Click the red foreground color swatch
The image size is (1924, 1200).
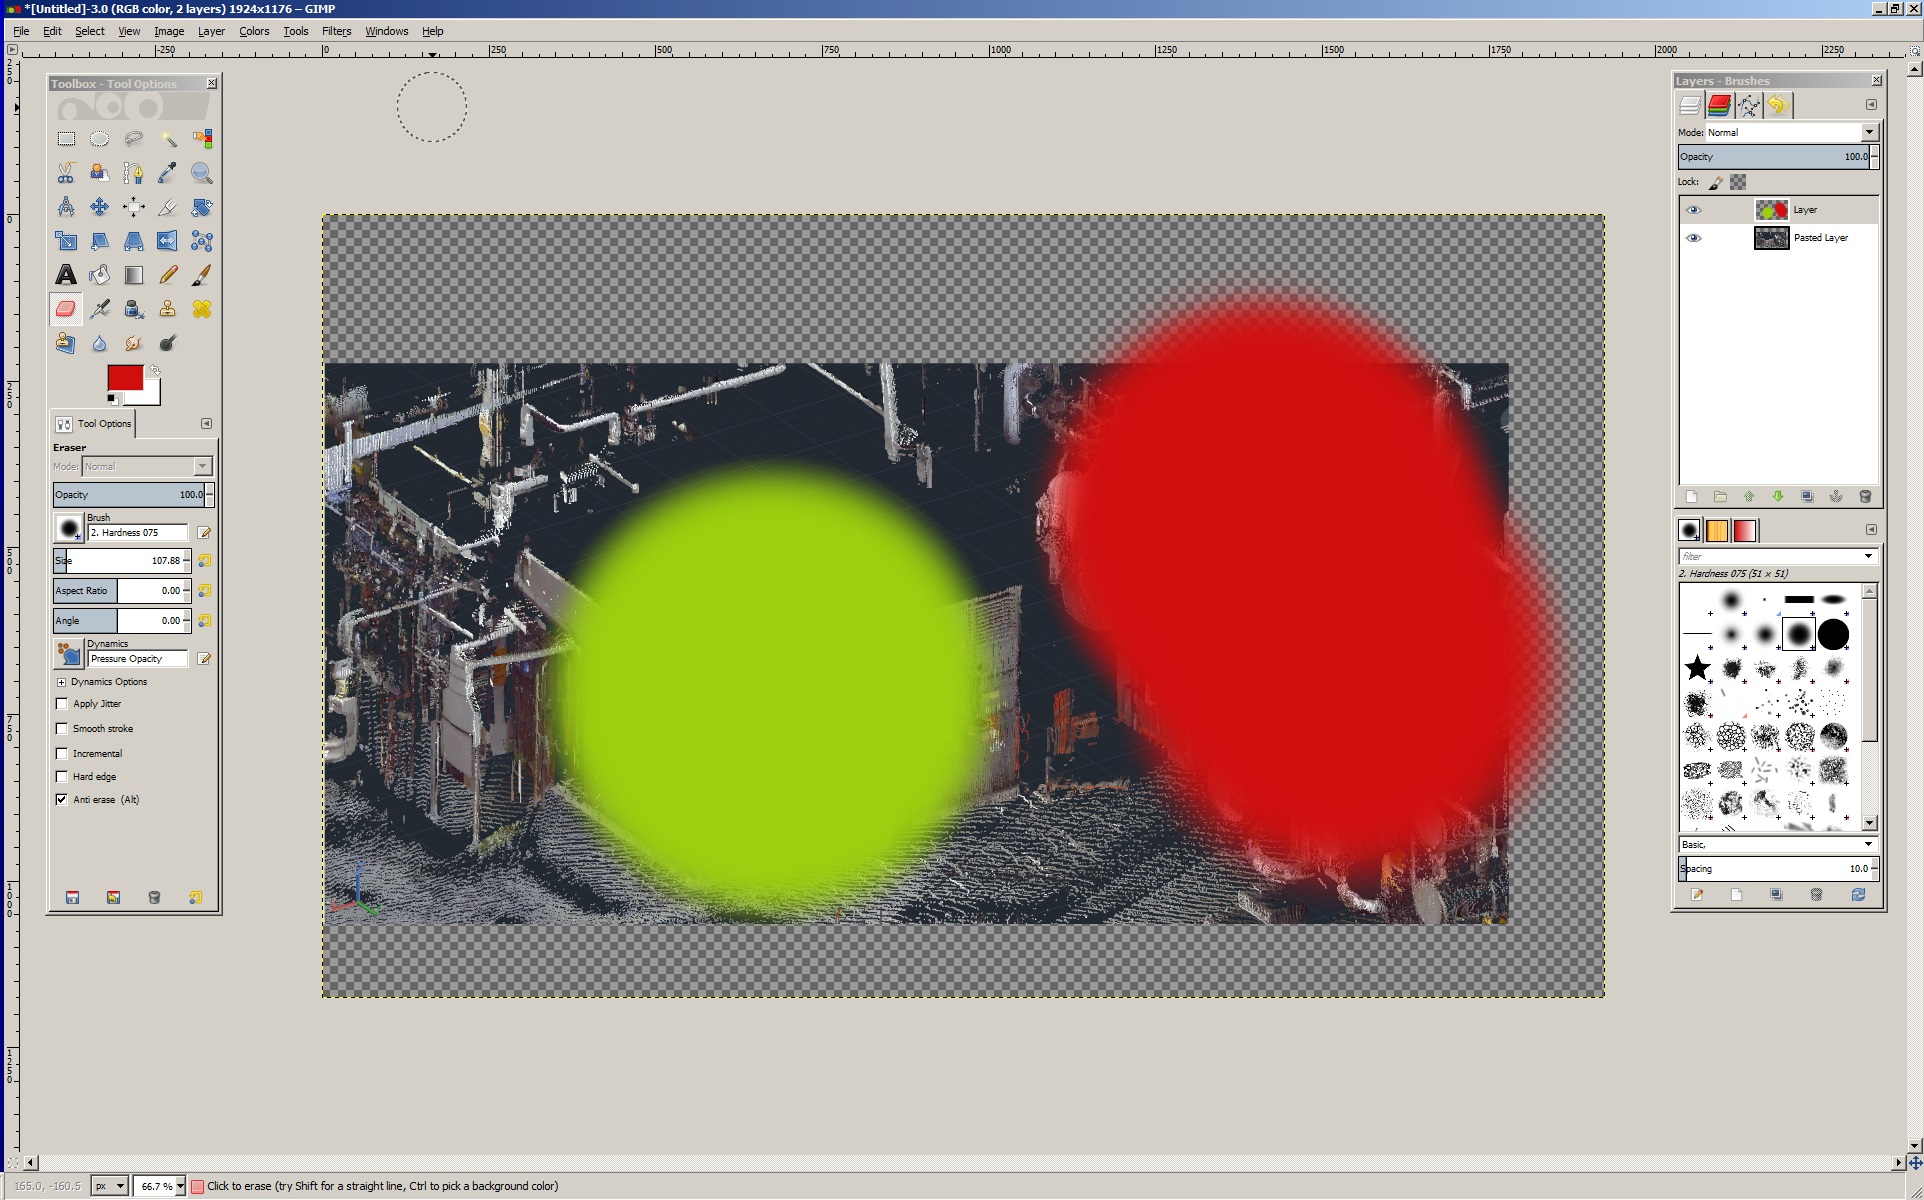point(125,378)
